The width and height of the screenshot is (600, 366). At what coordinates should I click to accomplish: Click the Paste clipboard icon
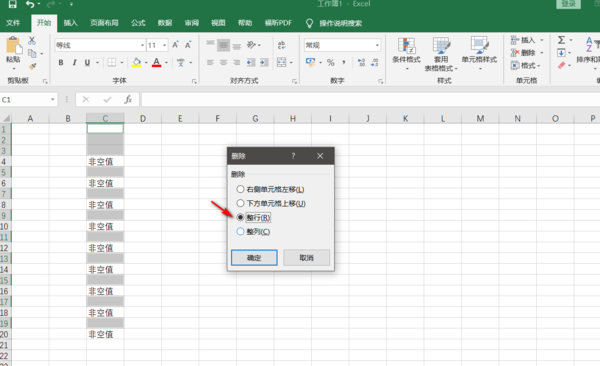[13, 46]
